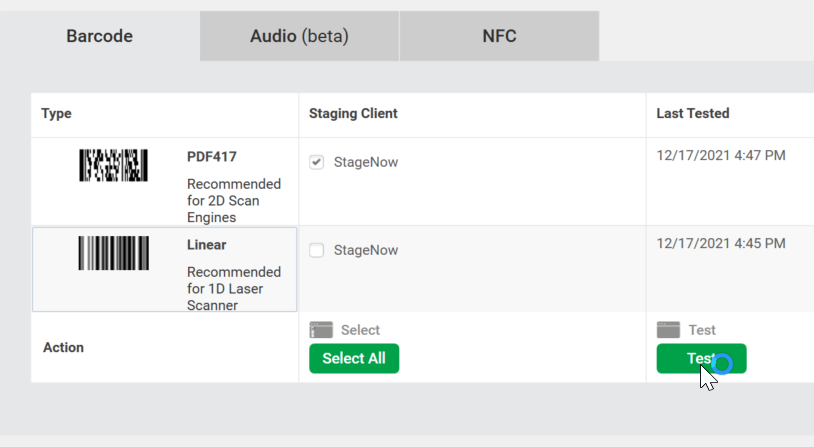The height and width of the screenshot is (447, 814).
Task: Click the Staging Client column header
Action: point(353,114)
